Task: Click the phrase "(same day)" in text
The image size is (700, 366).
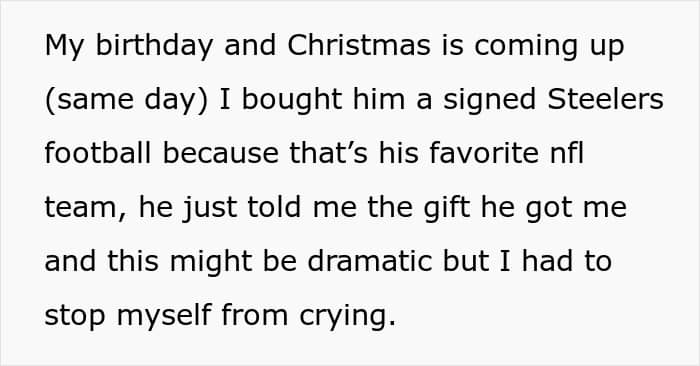Action: click(126, 100)
